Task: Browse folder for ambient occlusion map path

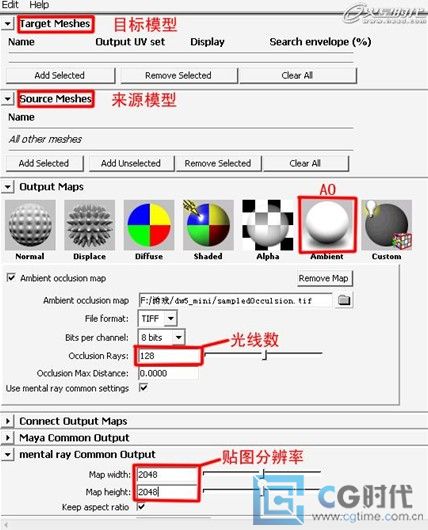Action: click(x=344, y=300)
